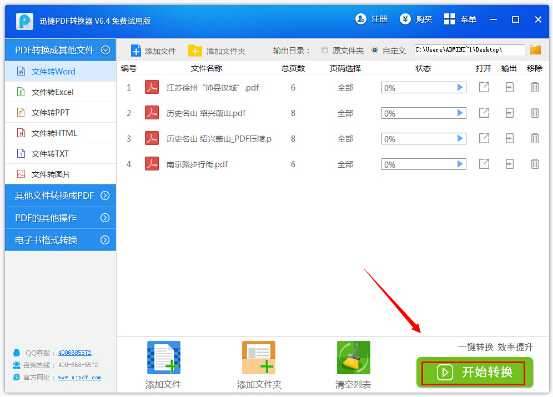Screen dimensions: 553x397
Task: Open the 注册 account option in title bar
Action: [372, 19]
